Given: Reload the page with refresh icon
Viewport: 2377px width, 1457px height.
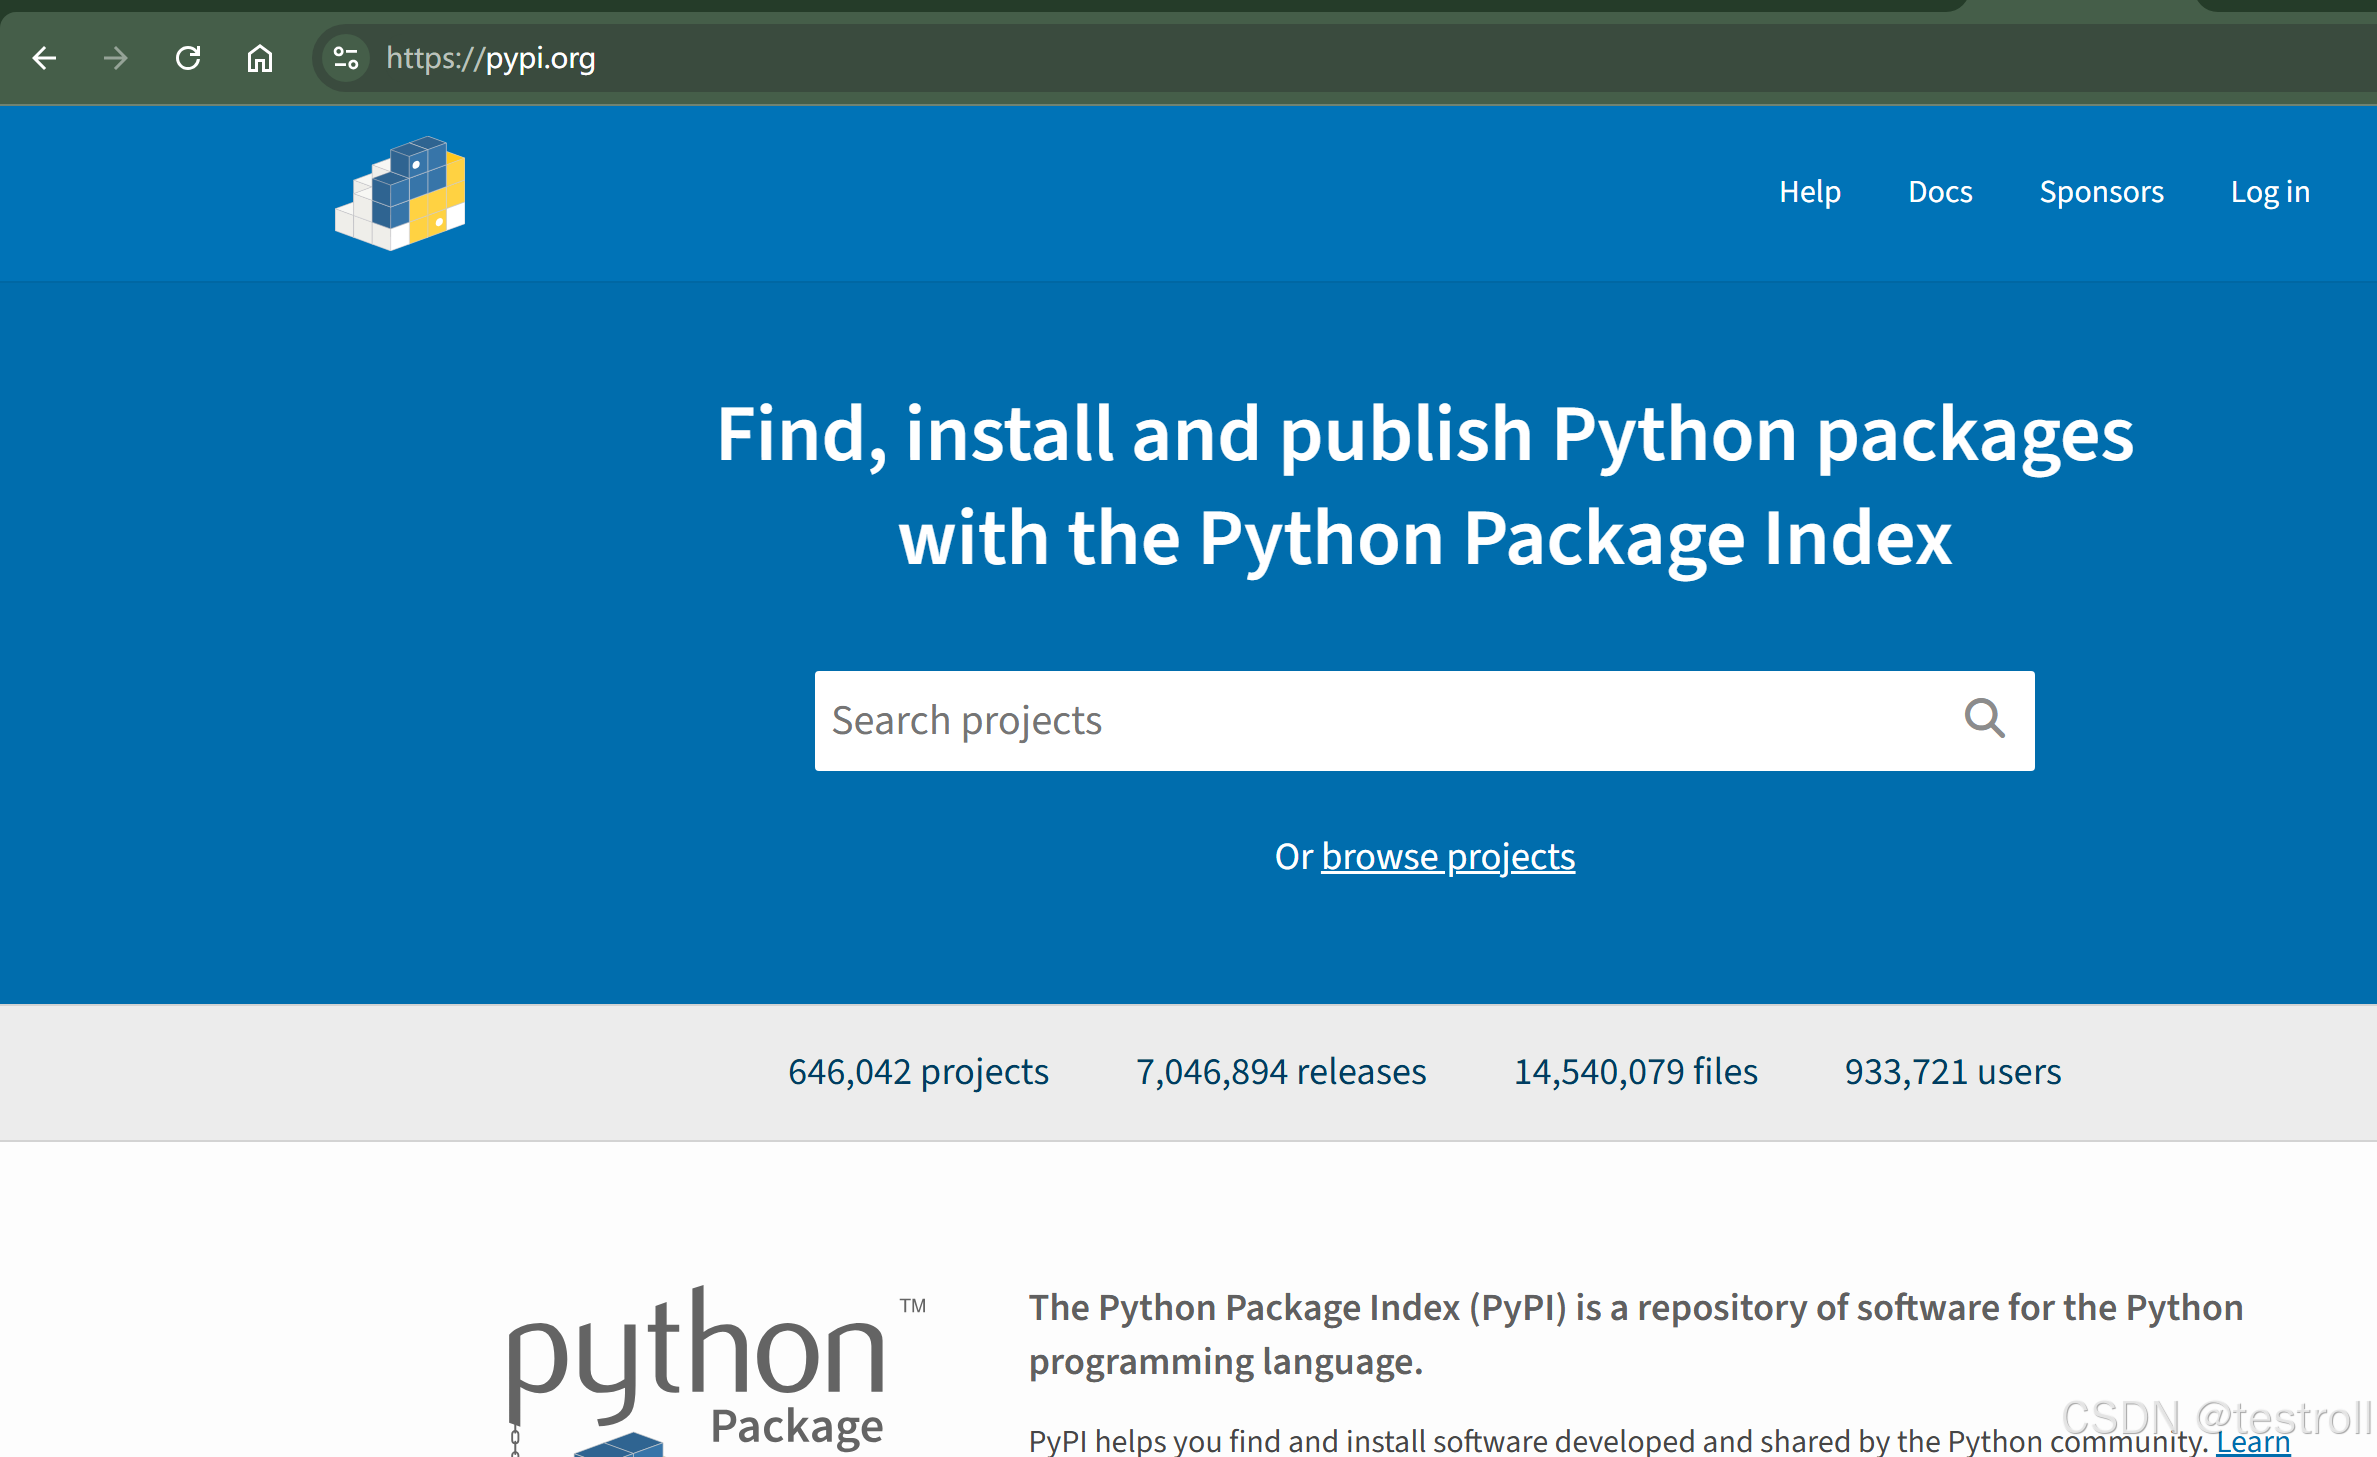Looking at the screenshot, I should tap(188, 58).
